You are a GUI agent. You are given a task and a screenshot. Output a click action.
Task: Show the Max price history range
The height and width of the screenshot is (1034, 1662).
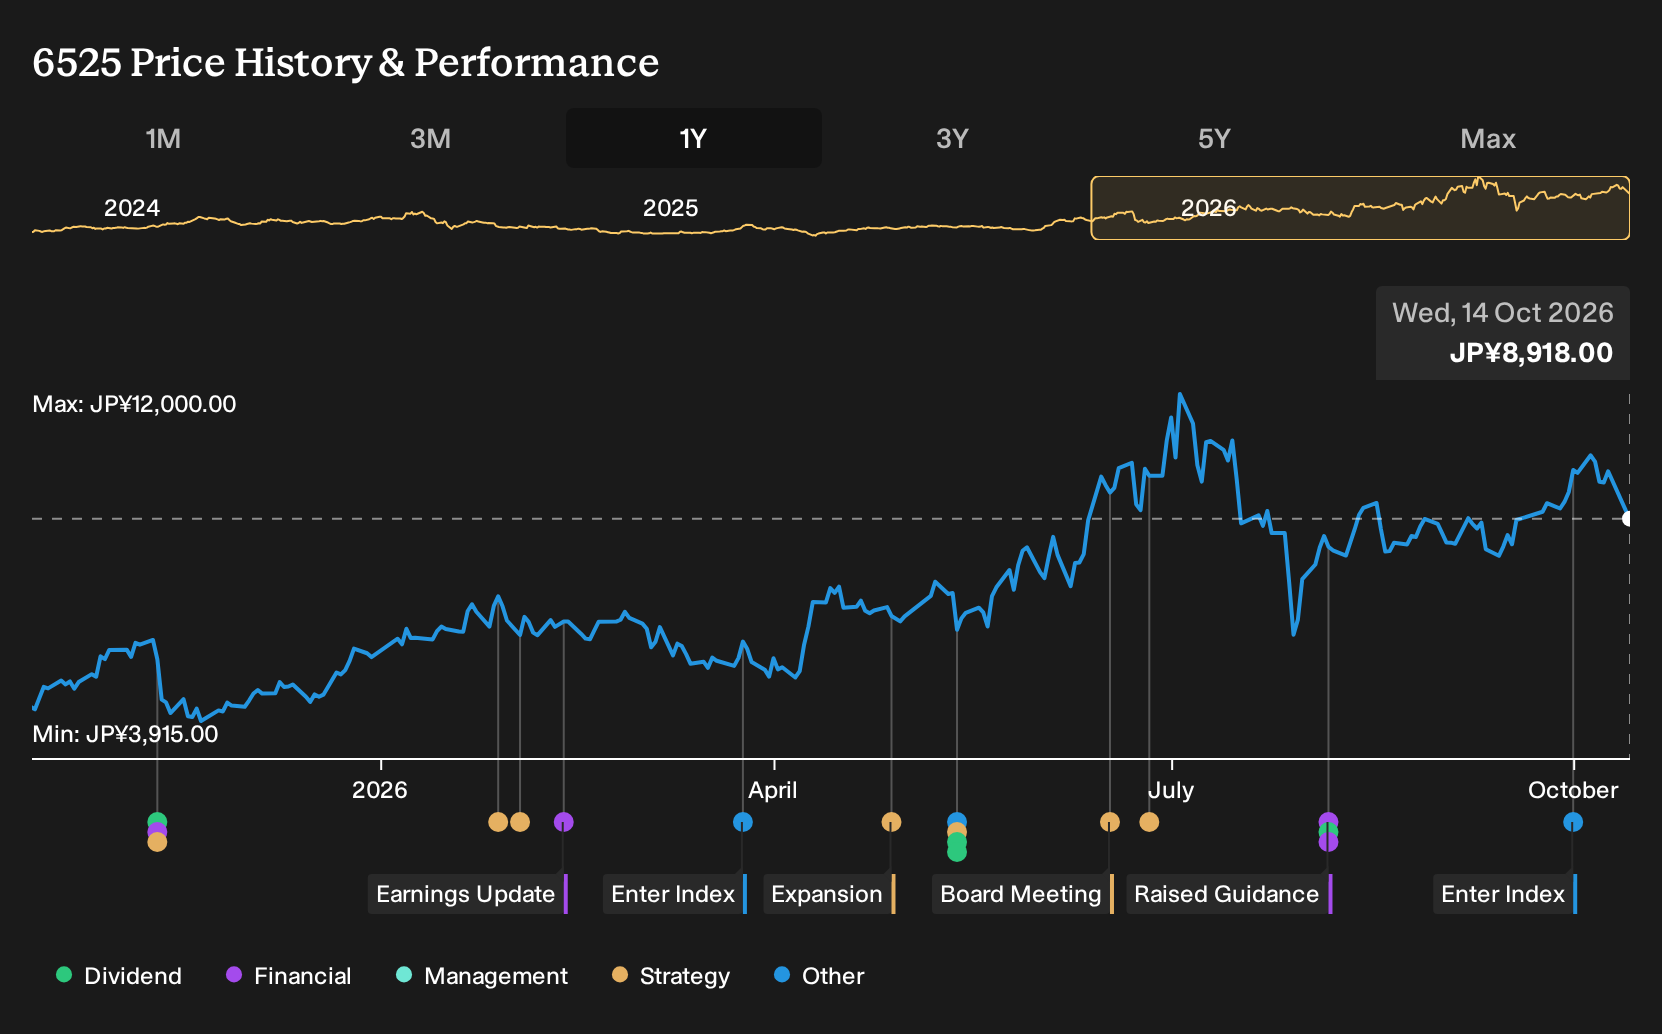pyautogui.click(x=1488, y=138)
